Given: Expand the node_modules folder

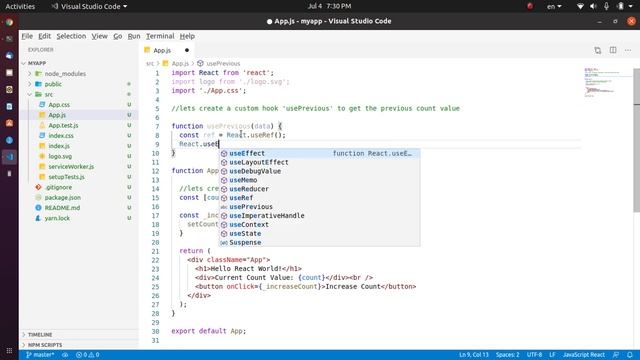Looking at the screenshot, I should (x=65, y=73).
